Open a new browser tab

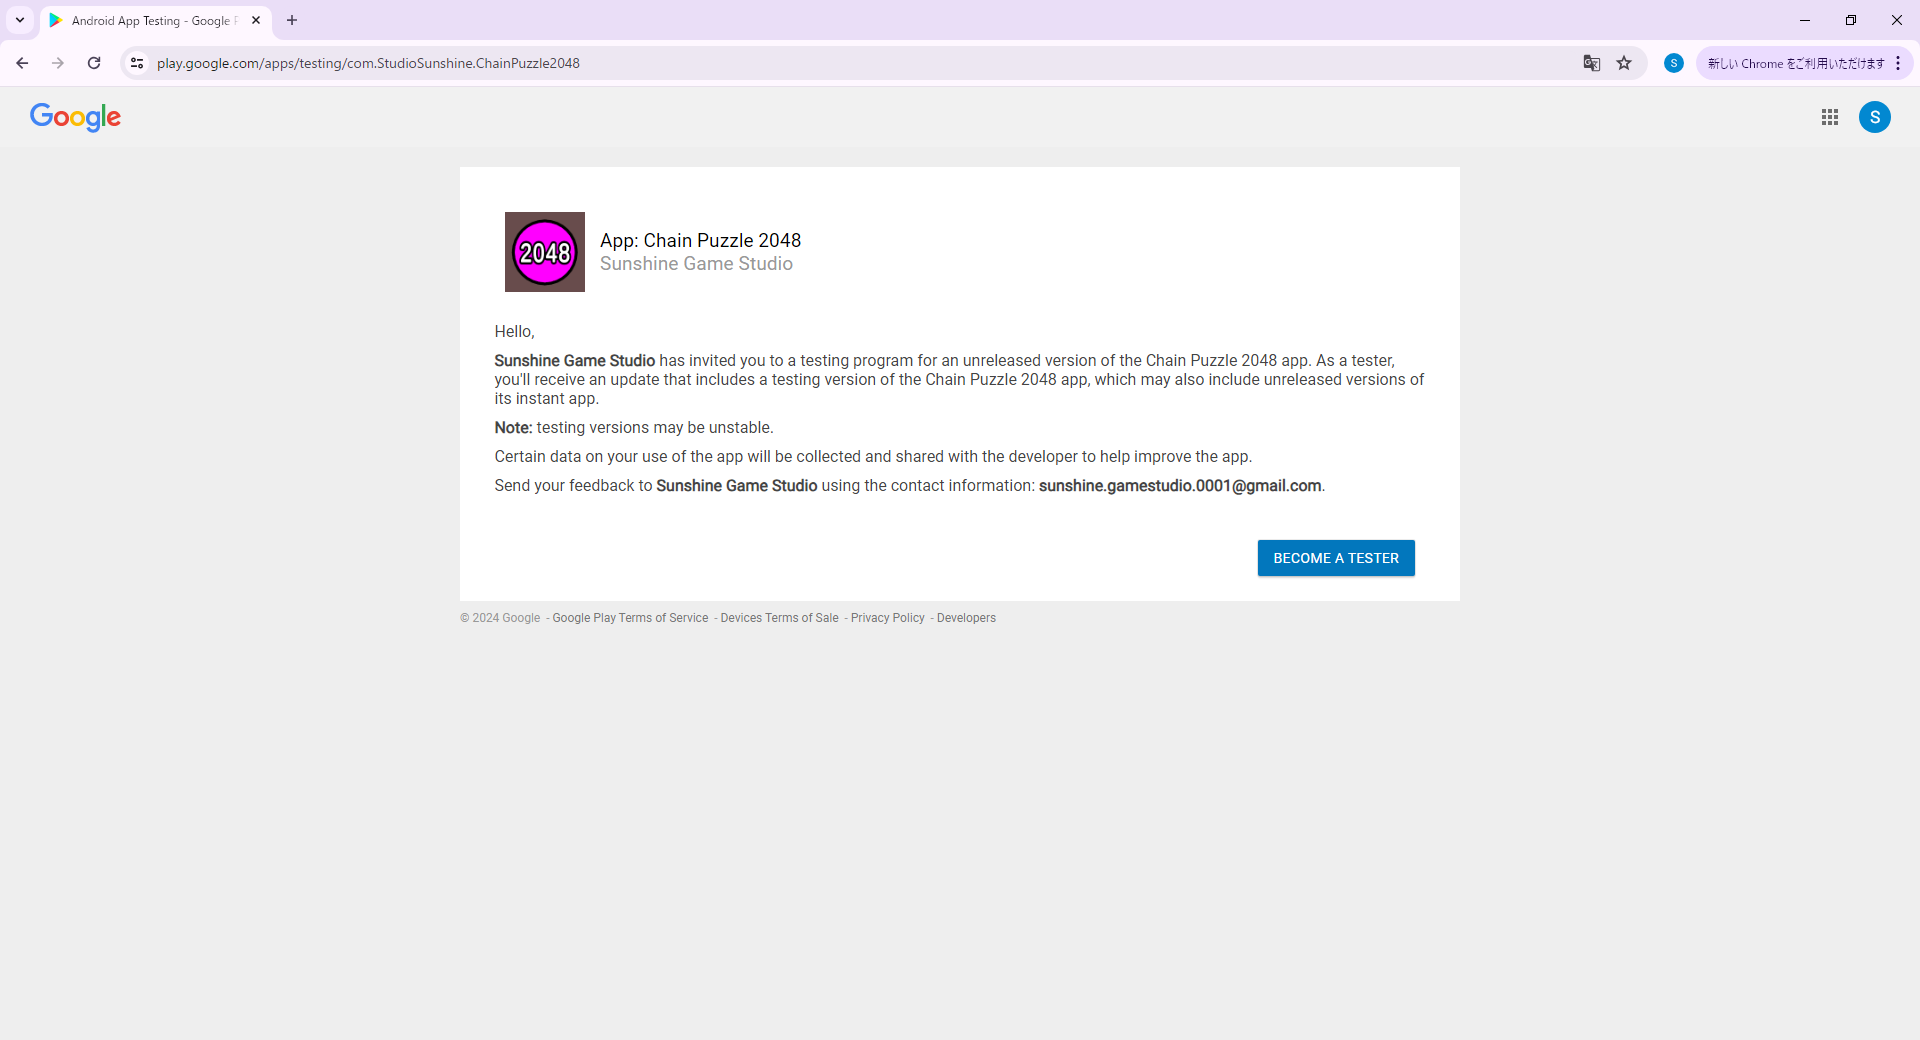click(x=292, y=20)
